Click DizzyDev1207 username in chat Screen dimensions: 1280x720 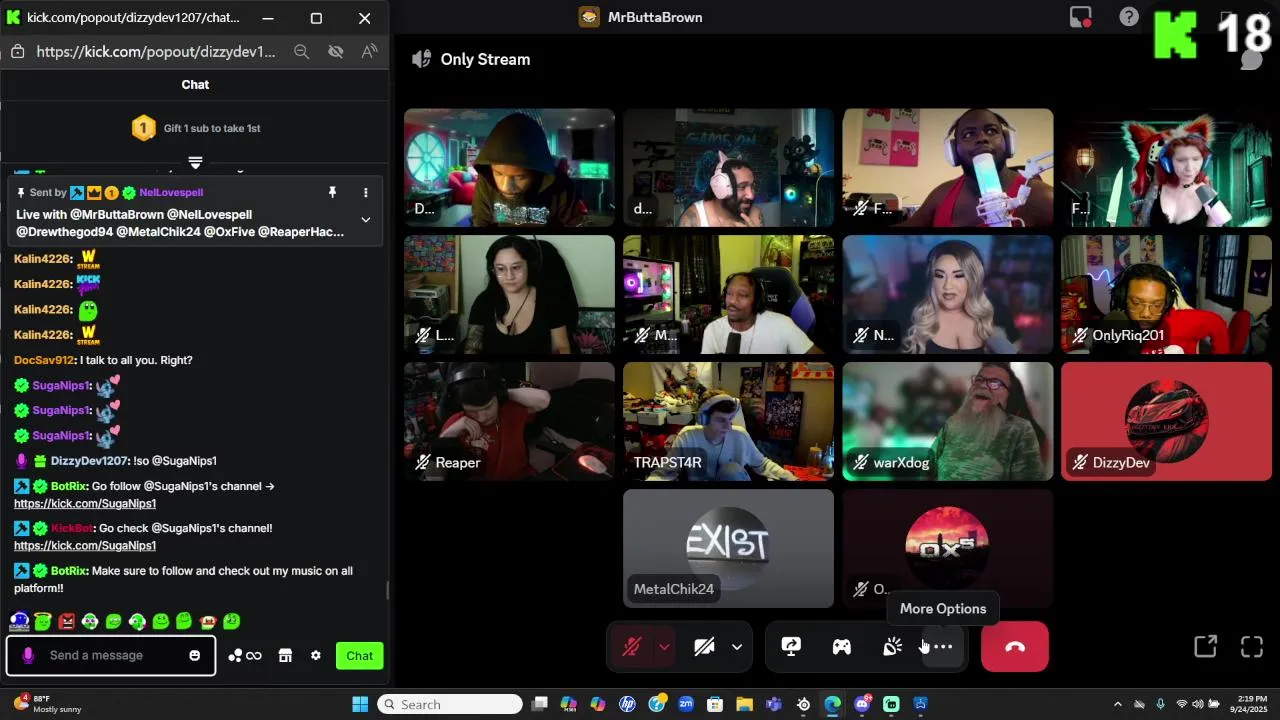pyautogui.click(x=89, y=461)
